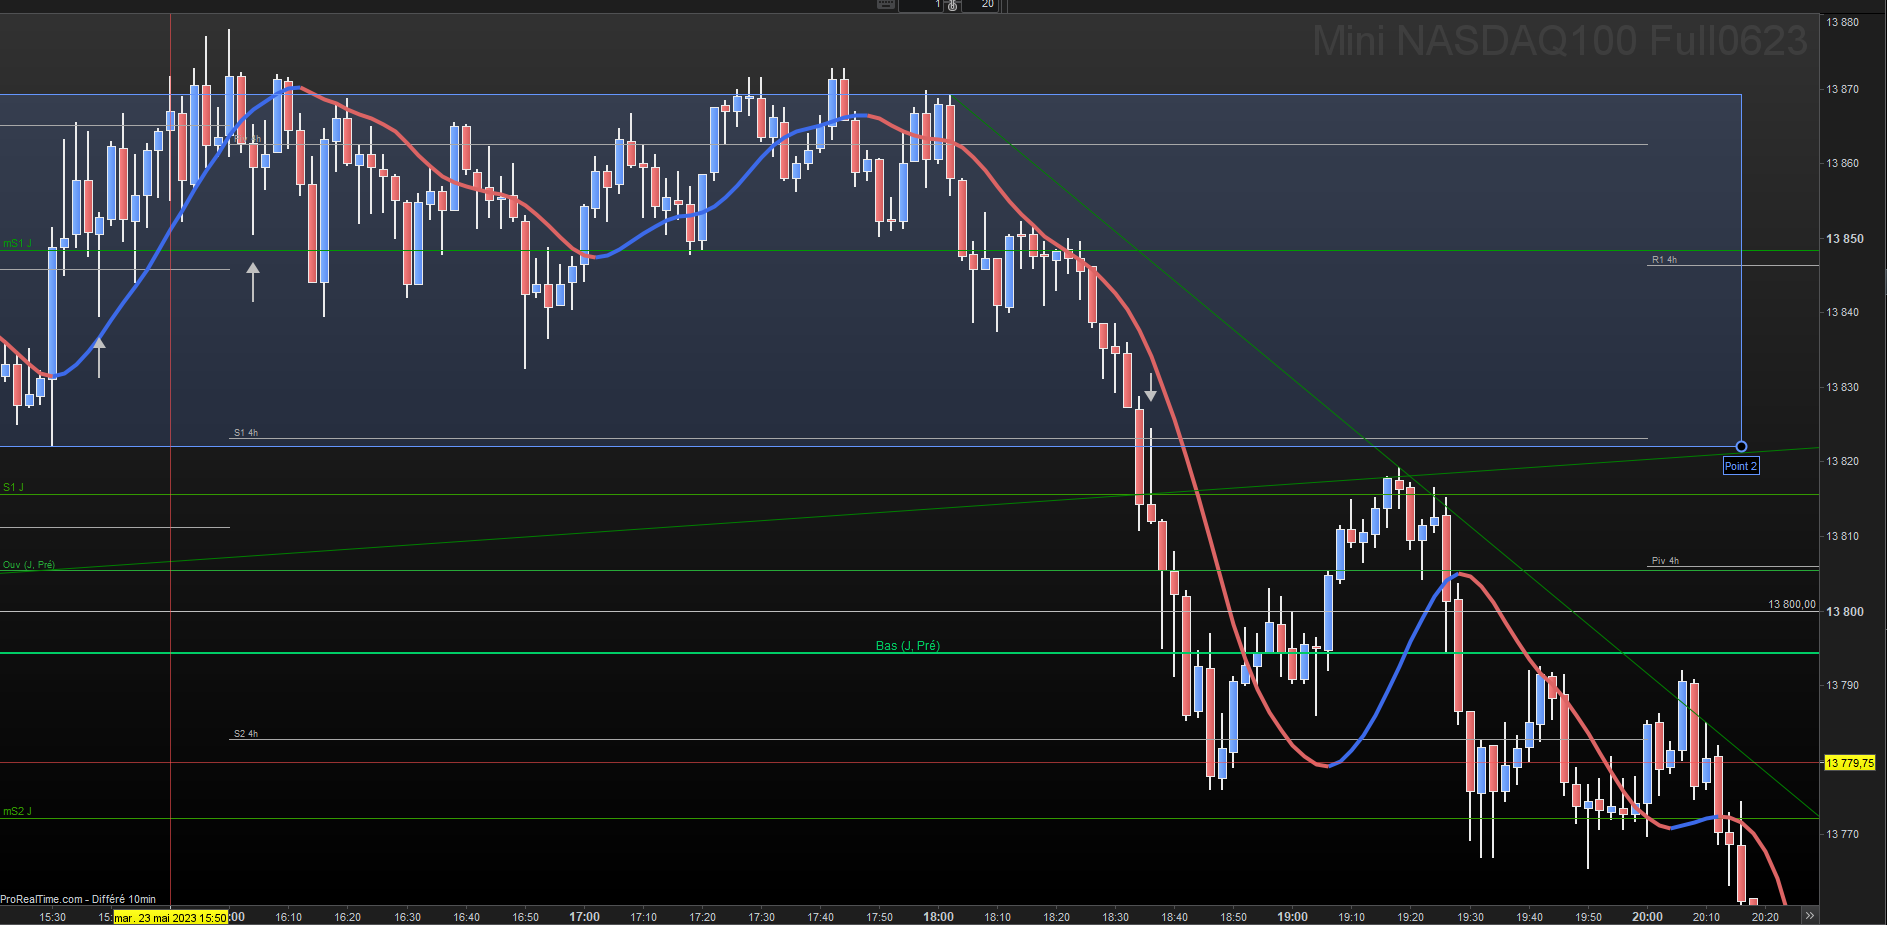This screenshot has height=925, width=1887.
Task: Click 13 880 on the price axis
Action: [x=1843, y=22]
